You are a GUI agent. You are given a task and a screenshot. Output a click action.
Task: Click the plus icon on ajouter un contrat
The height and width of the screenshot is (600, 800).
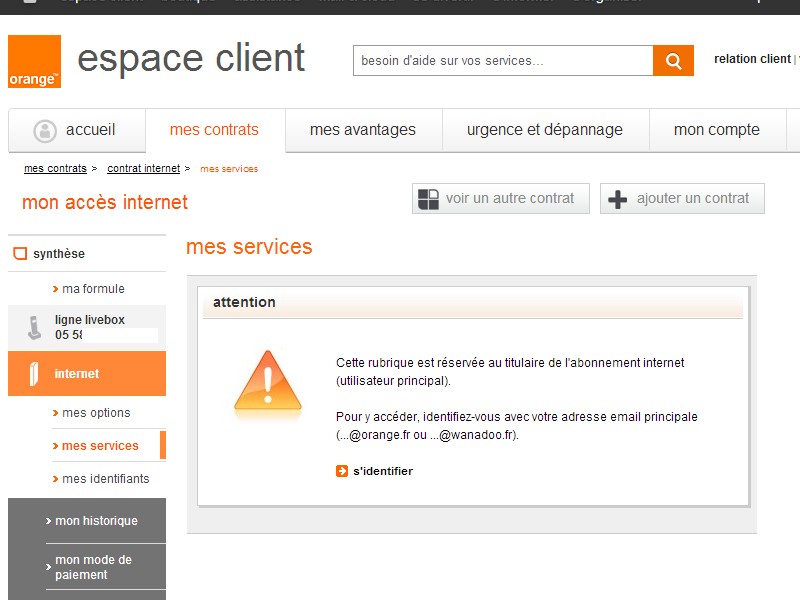coord(617,199)
